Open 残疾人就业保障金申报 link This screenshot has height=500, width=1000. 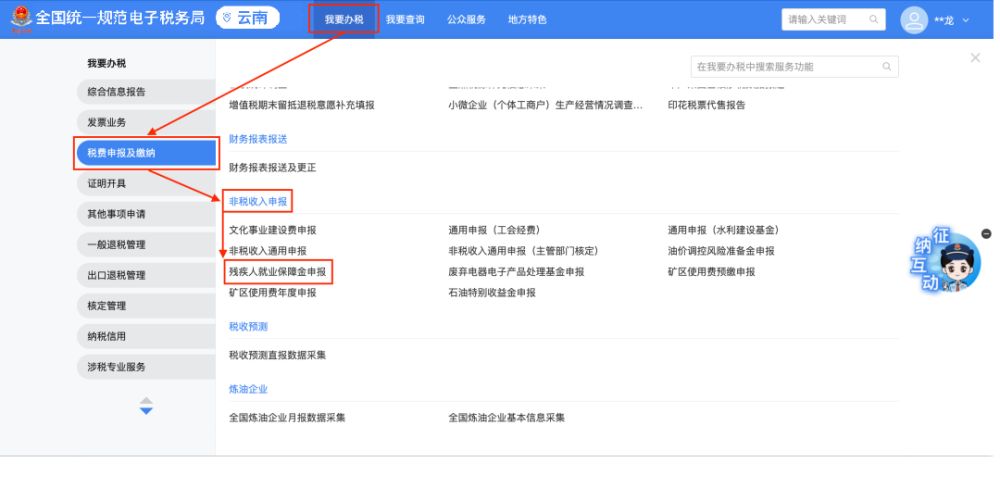click(x=277, y=271)
